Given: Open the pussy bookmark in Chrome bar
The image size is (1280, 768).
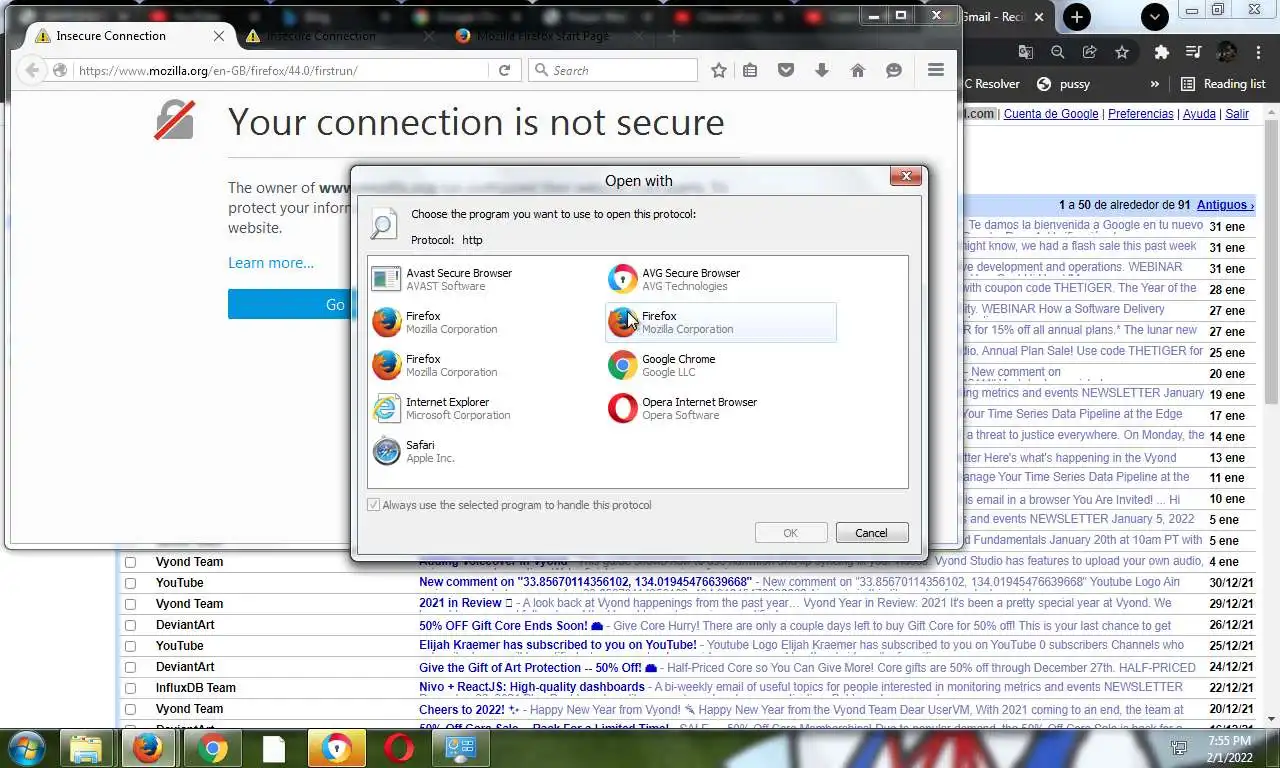Looking at the screenshot, I should pos(1065,84).
